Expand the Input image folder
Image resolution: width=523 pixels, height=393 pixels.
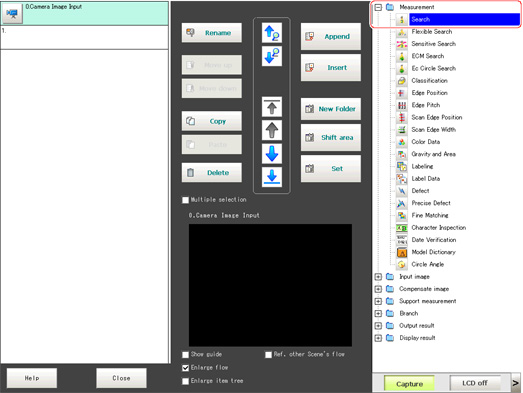coord(378,277)
